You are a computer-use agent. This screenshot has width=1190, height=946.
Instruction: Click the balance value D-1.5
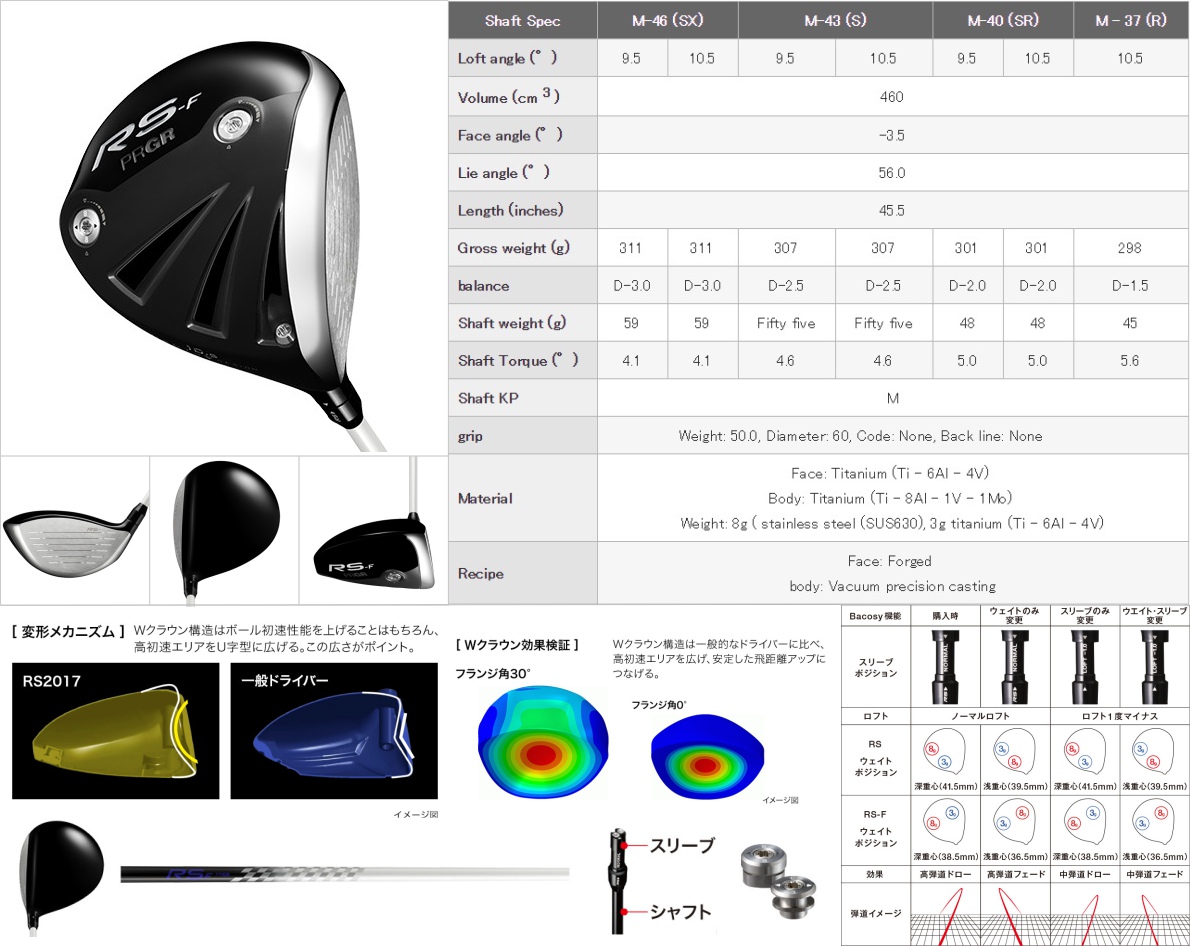click(x=1130, y=285)
